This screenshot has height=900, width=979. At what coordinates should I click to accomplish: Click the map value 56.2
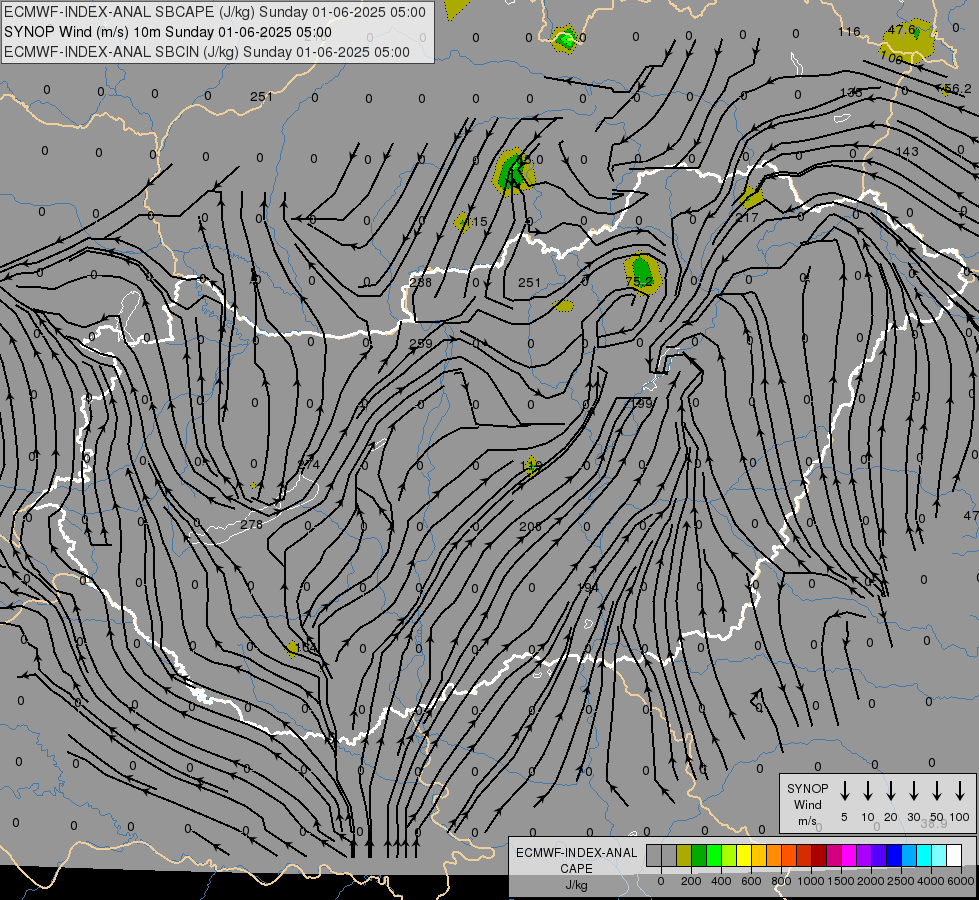click(958, 89)
